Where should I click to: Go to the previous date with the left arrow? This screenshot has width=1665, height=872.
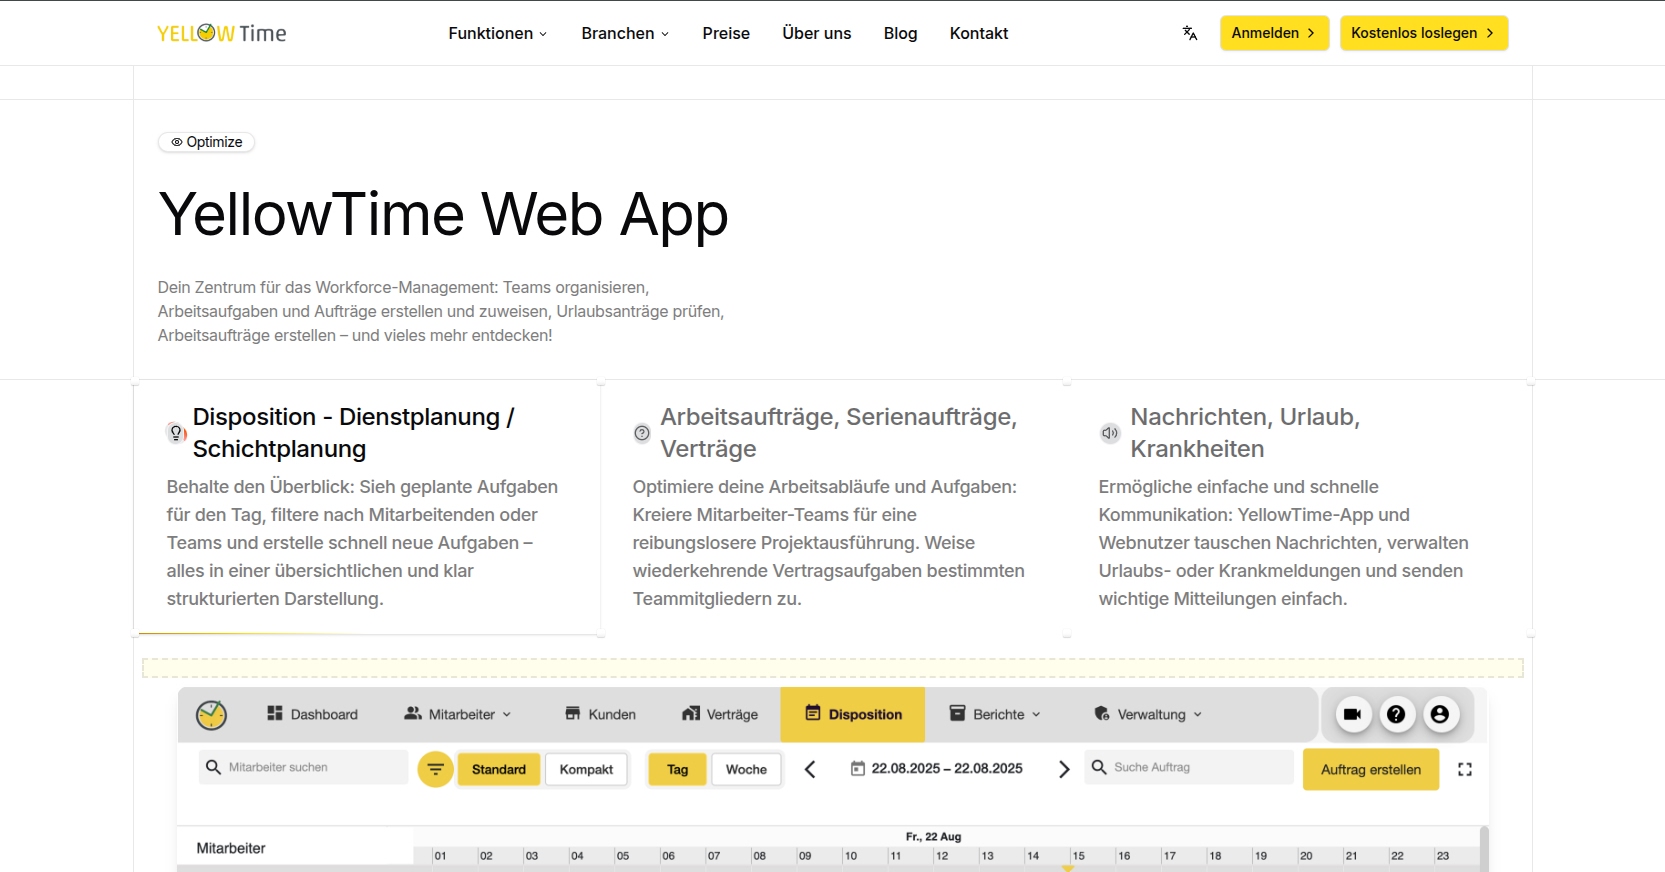tap(810, 769)
